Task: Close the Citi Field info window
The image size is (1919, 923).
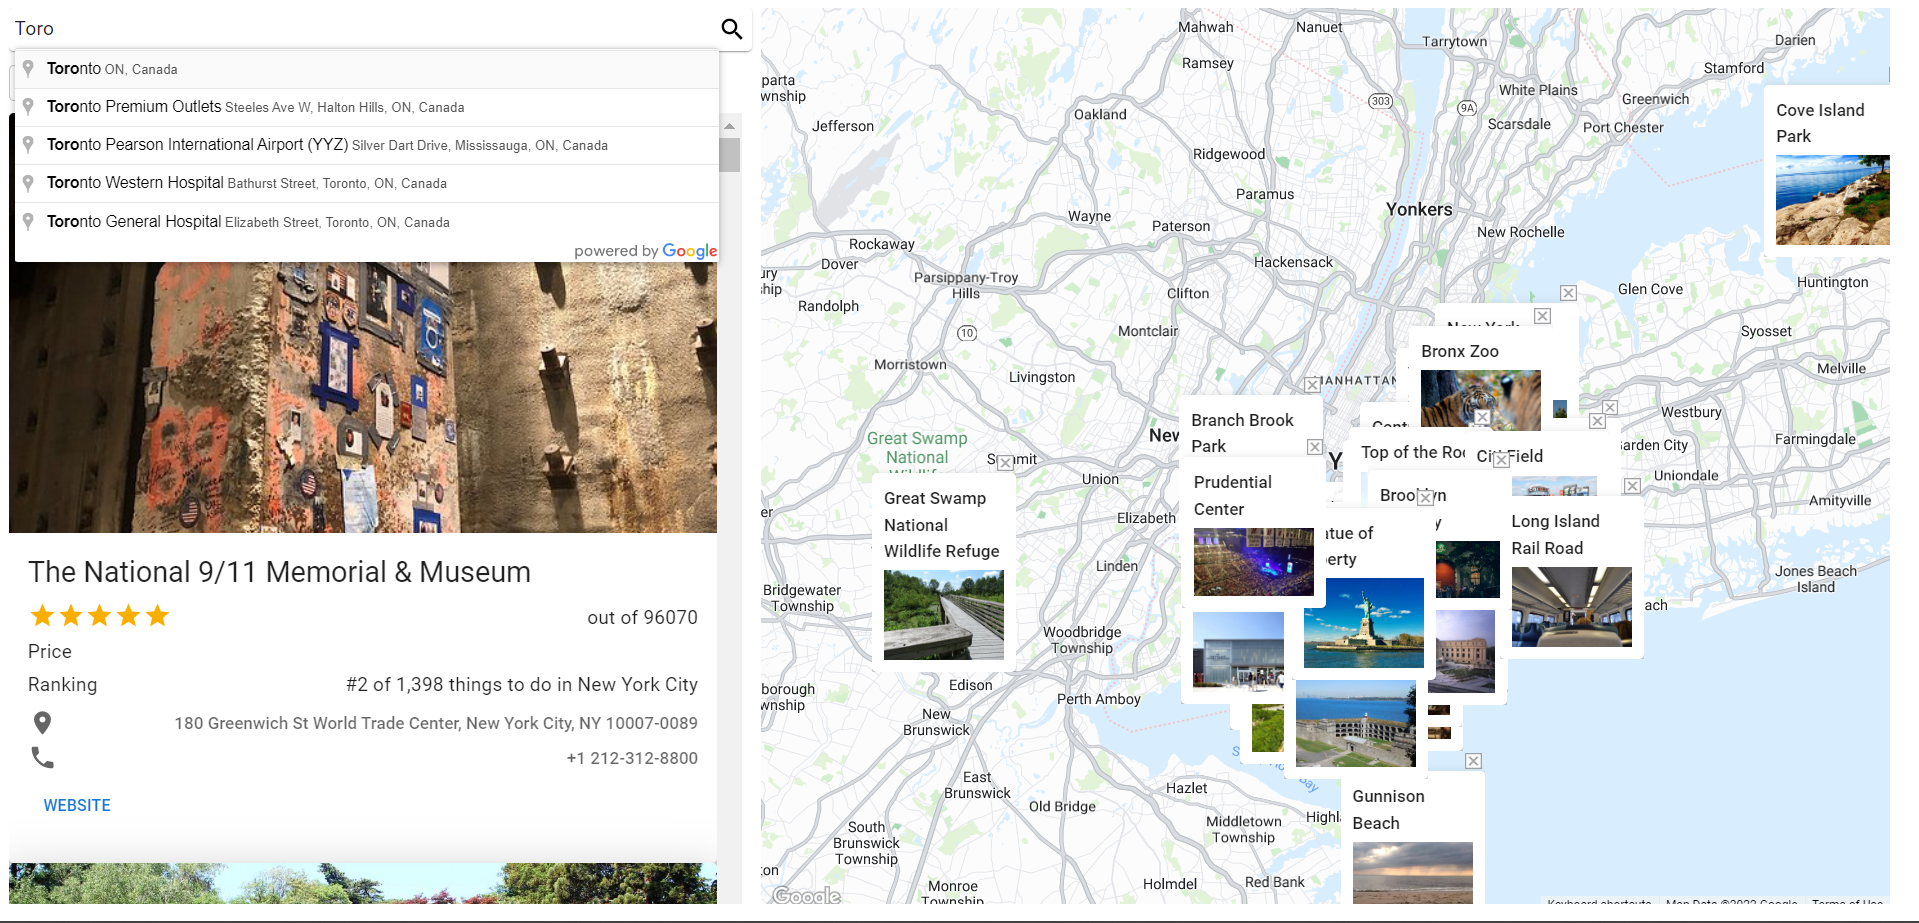Action: [x=1598, y=421]
